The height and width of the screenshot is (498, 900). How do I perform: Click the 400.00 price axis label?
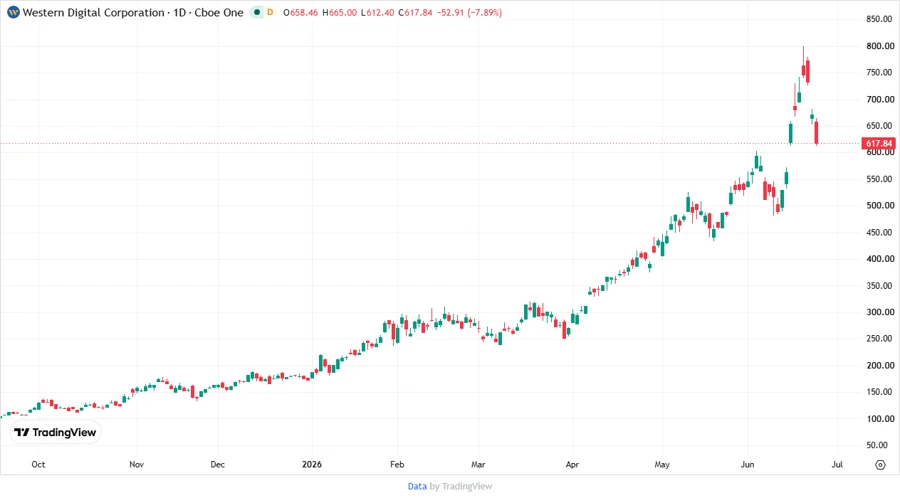point(880,259)
